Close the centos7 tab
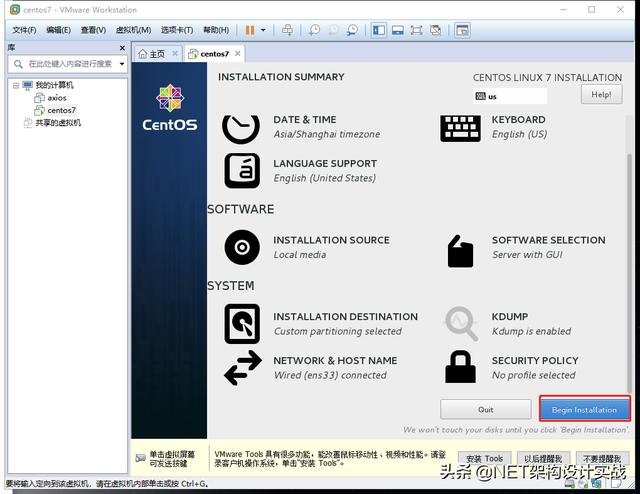Screen dimensions: 640x494 [238, 53]
